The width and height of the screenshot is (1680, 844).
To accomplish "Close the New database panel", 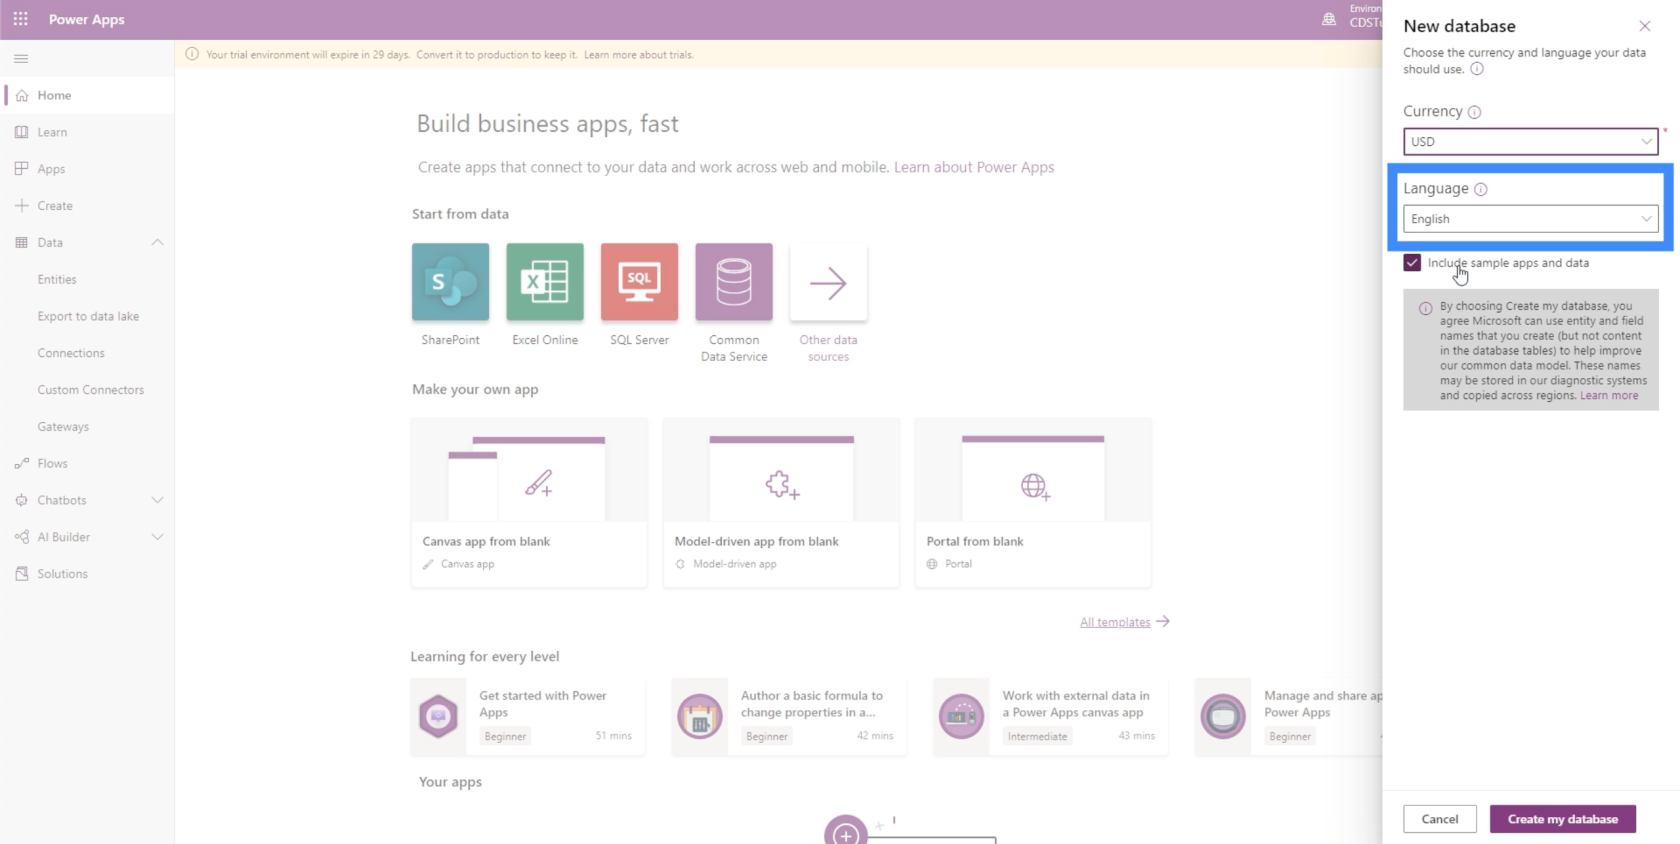I will (1645, 26).
